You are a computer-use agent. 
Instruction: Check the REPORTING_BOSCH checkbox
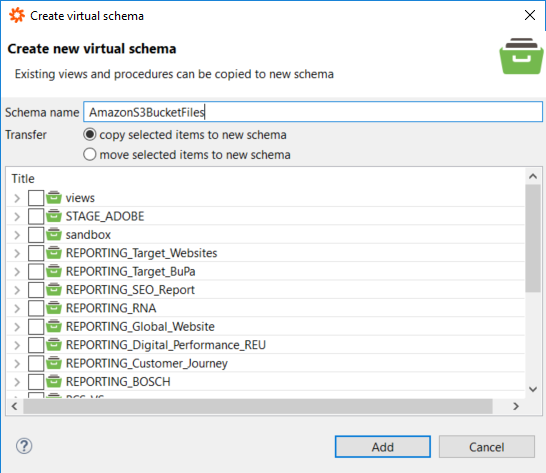(36, 382)
